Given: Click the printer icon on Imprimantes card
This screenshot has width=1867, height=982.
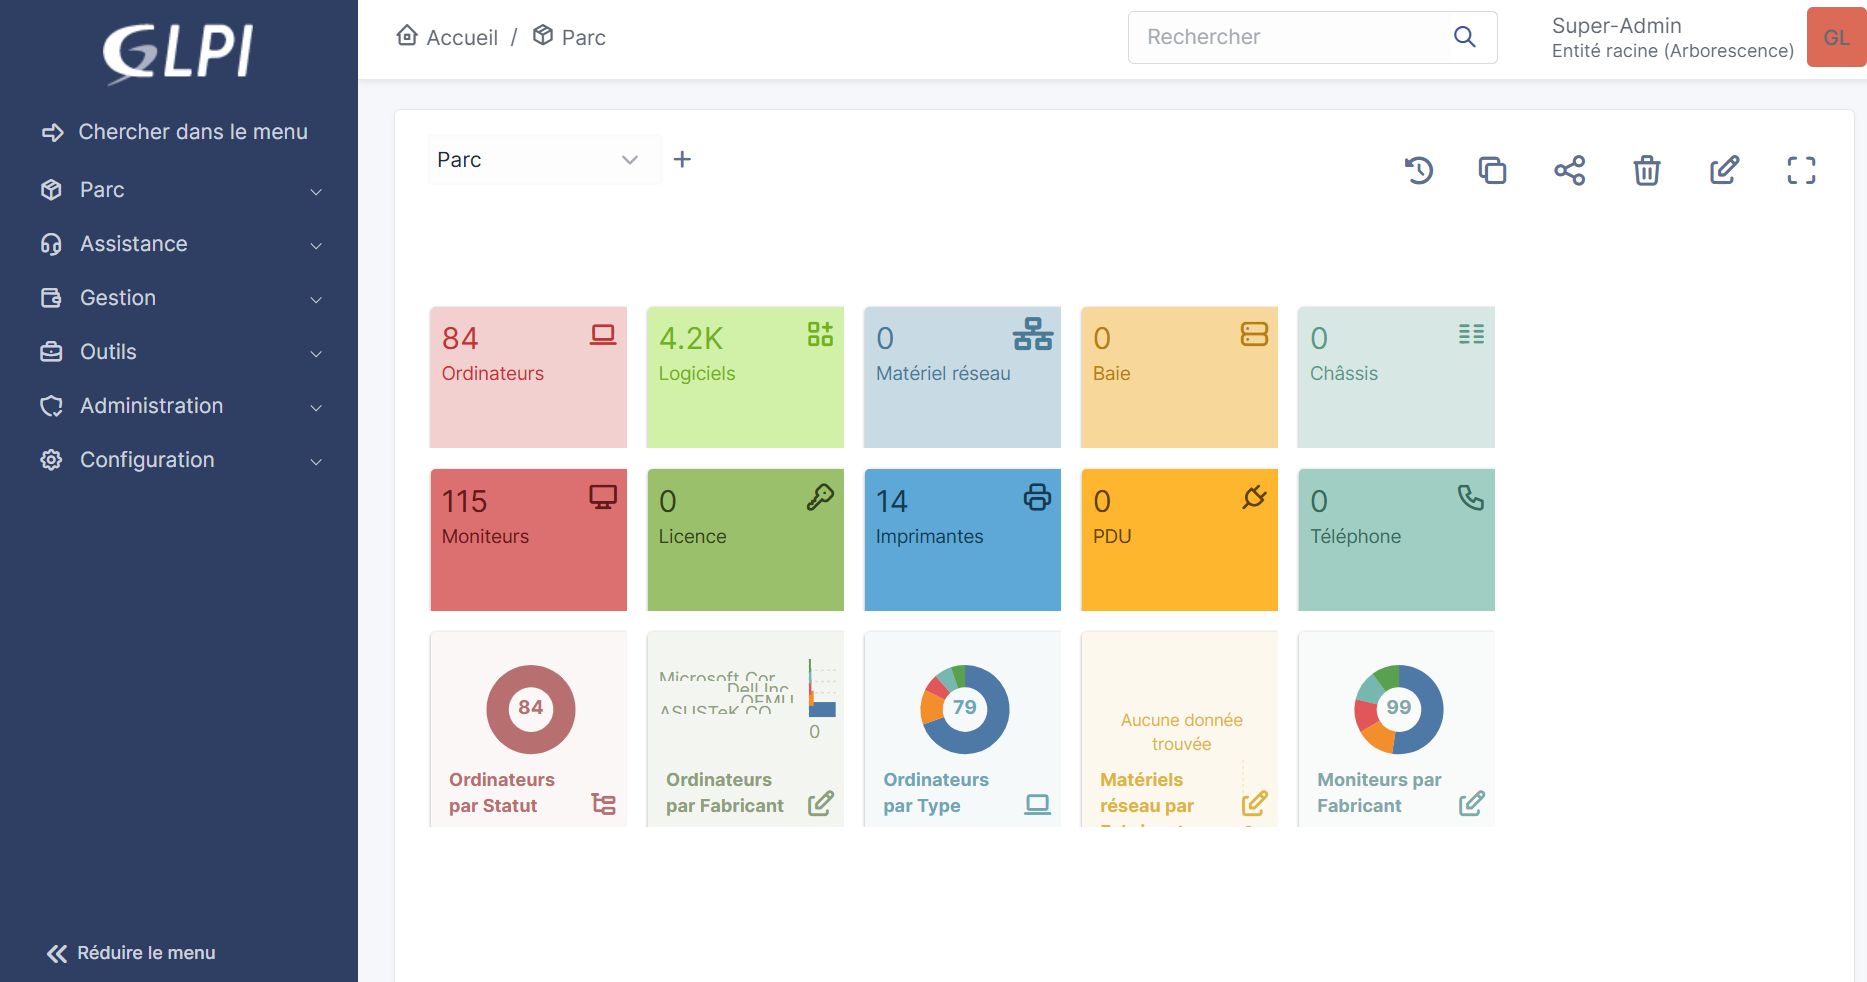Looking at the screenshot, I should 1037,497.
